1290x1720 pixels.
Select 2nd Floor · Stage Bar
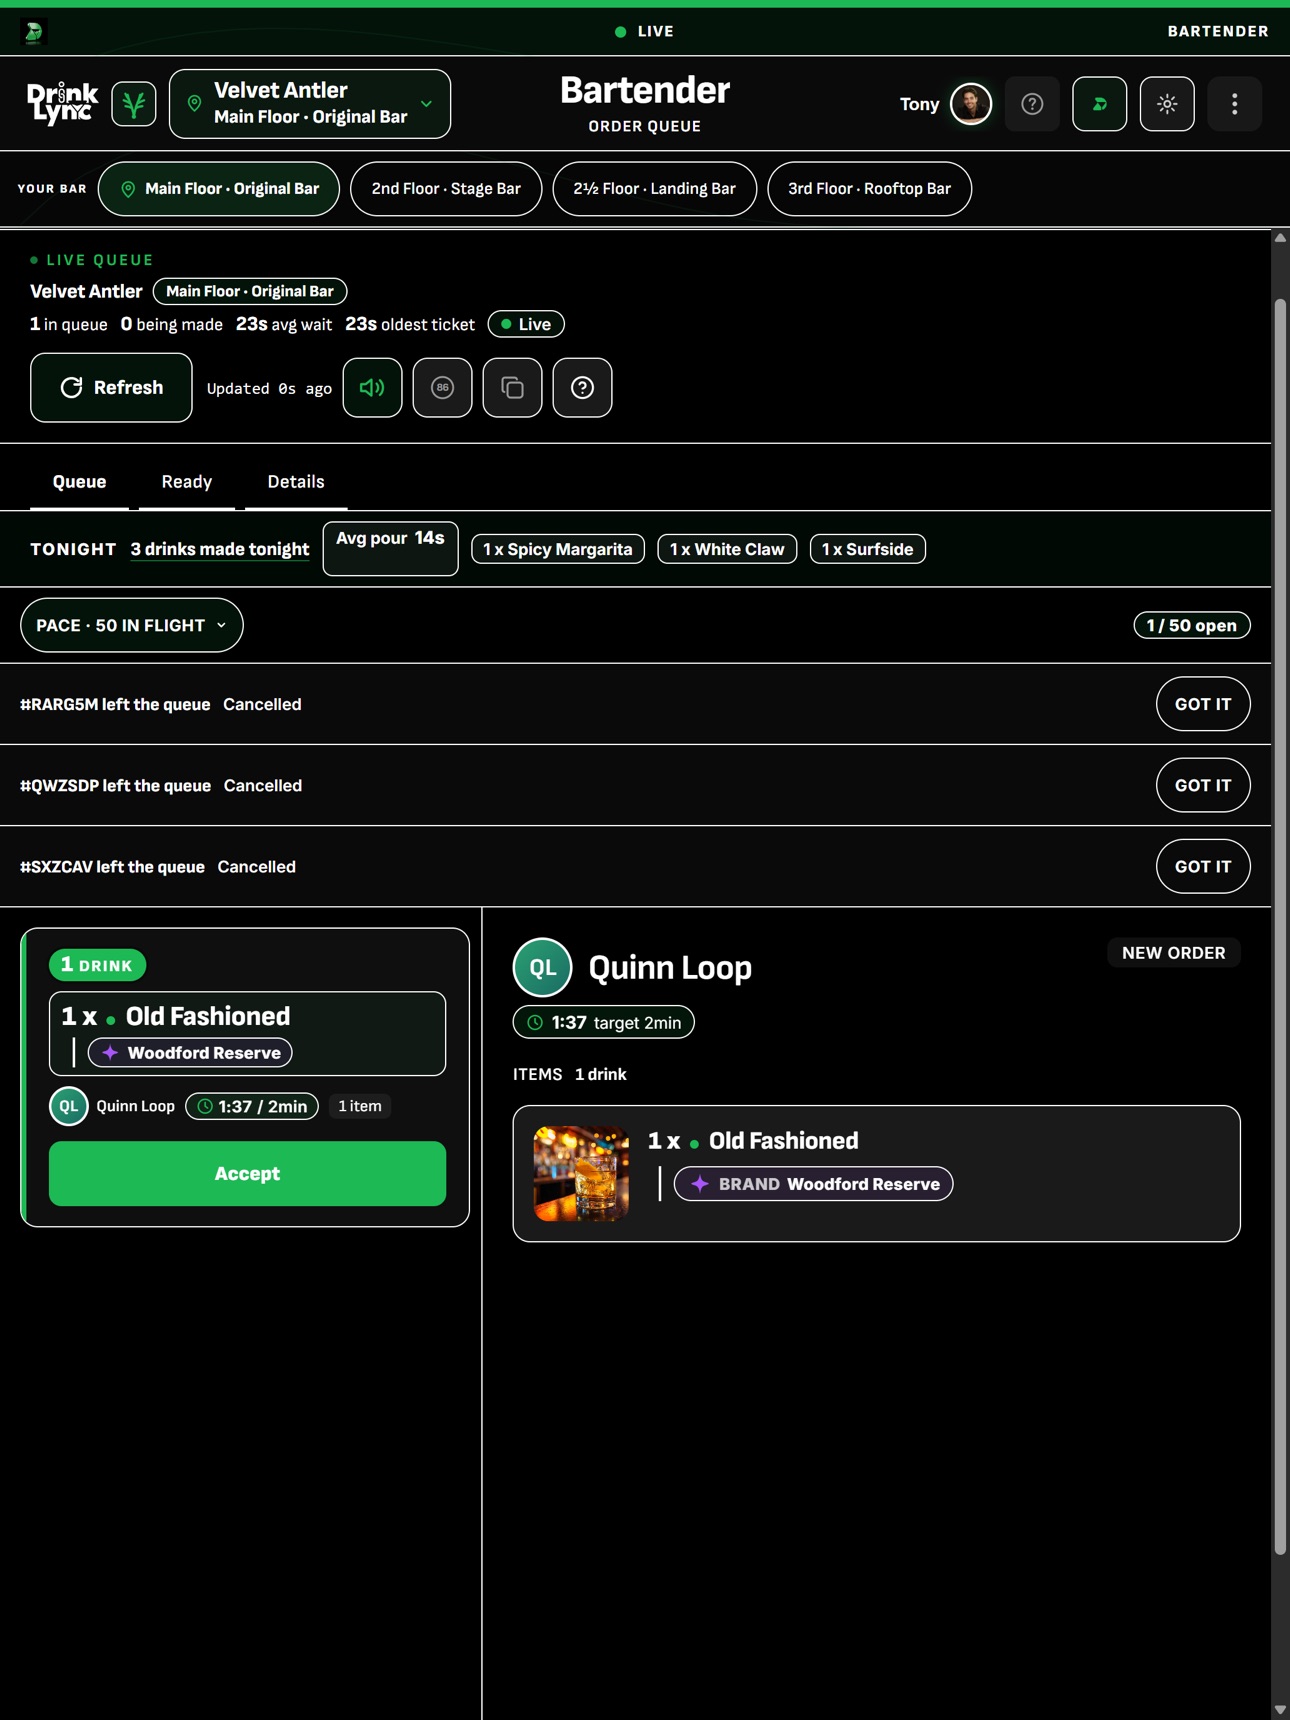pyautogui.click(x=446, y=189)
